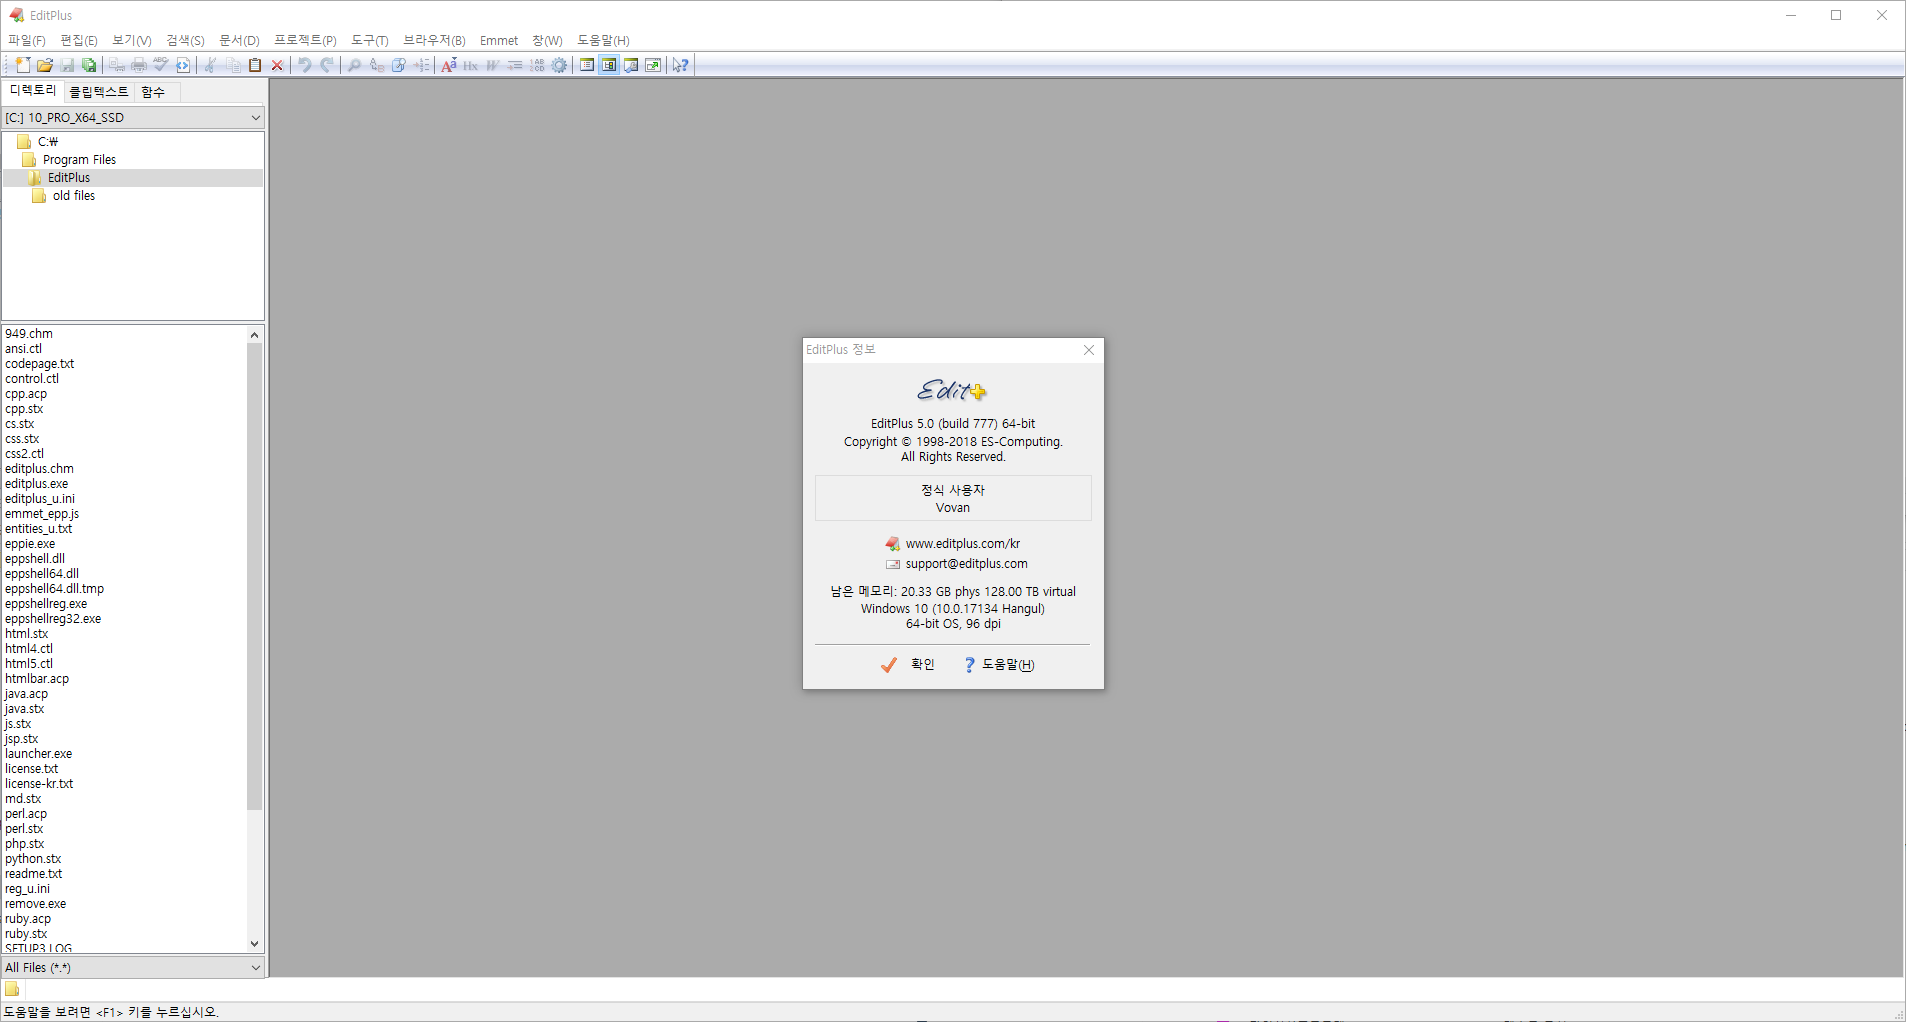Open the All Files filter dropdown
This screenshot has height=1022, width=1906.
(255, 967)
